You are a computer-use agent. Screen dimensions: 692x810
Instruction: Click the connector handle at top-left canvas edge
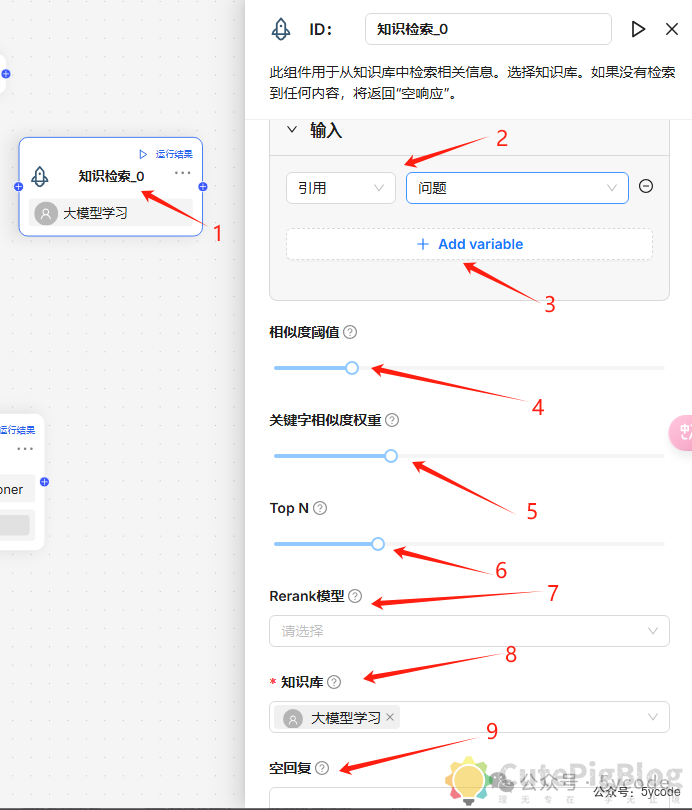click(x=6, y=74)
